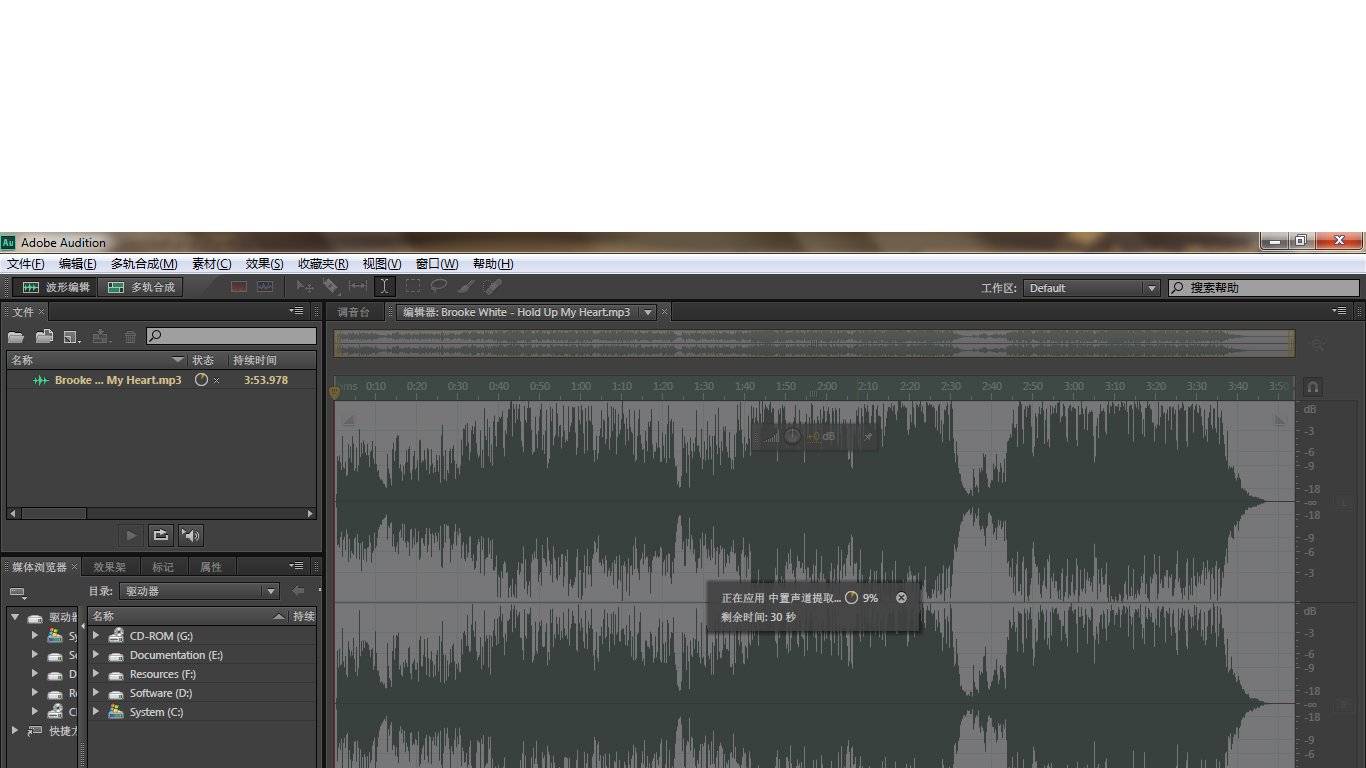This screenshot has width=1366, height=768.
Task: Click the headphone icon beside the timeline ruler
Action: [1313, 387]
